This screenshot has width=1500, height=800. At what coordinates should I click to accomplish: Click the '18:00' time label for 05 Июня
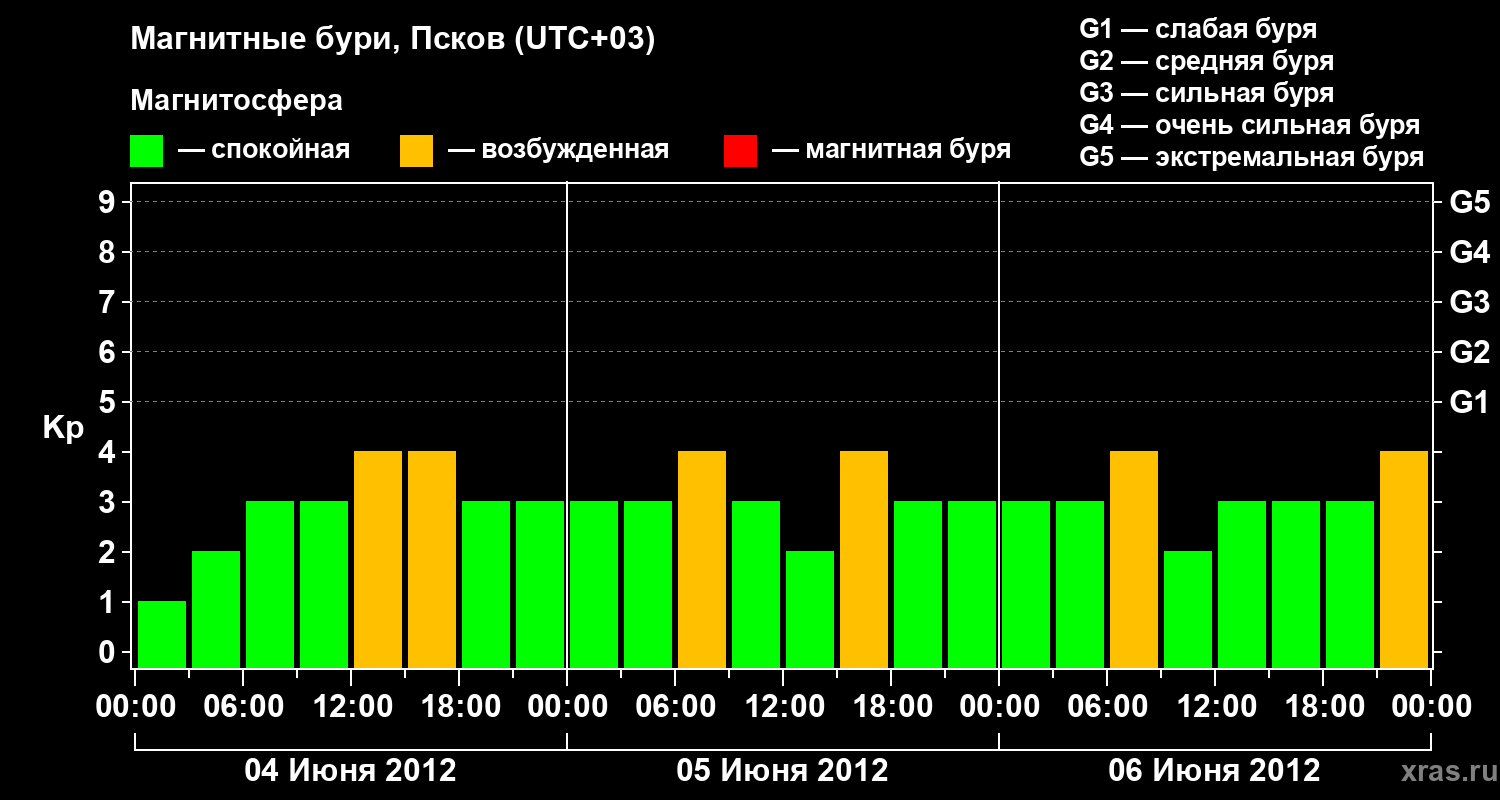pos(891,707)
